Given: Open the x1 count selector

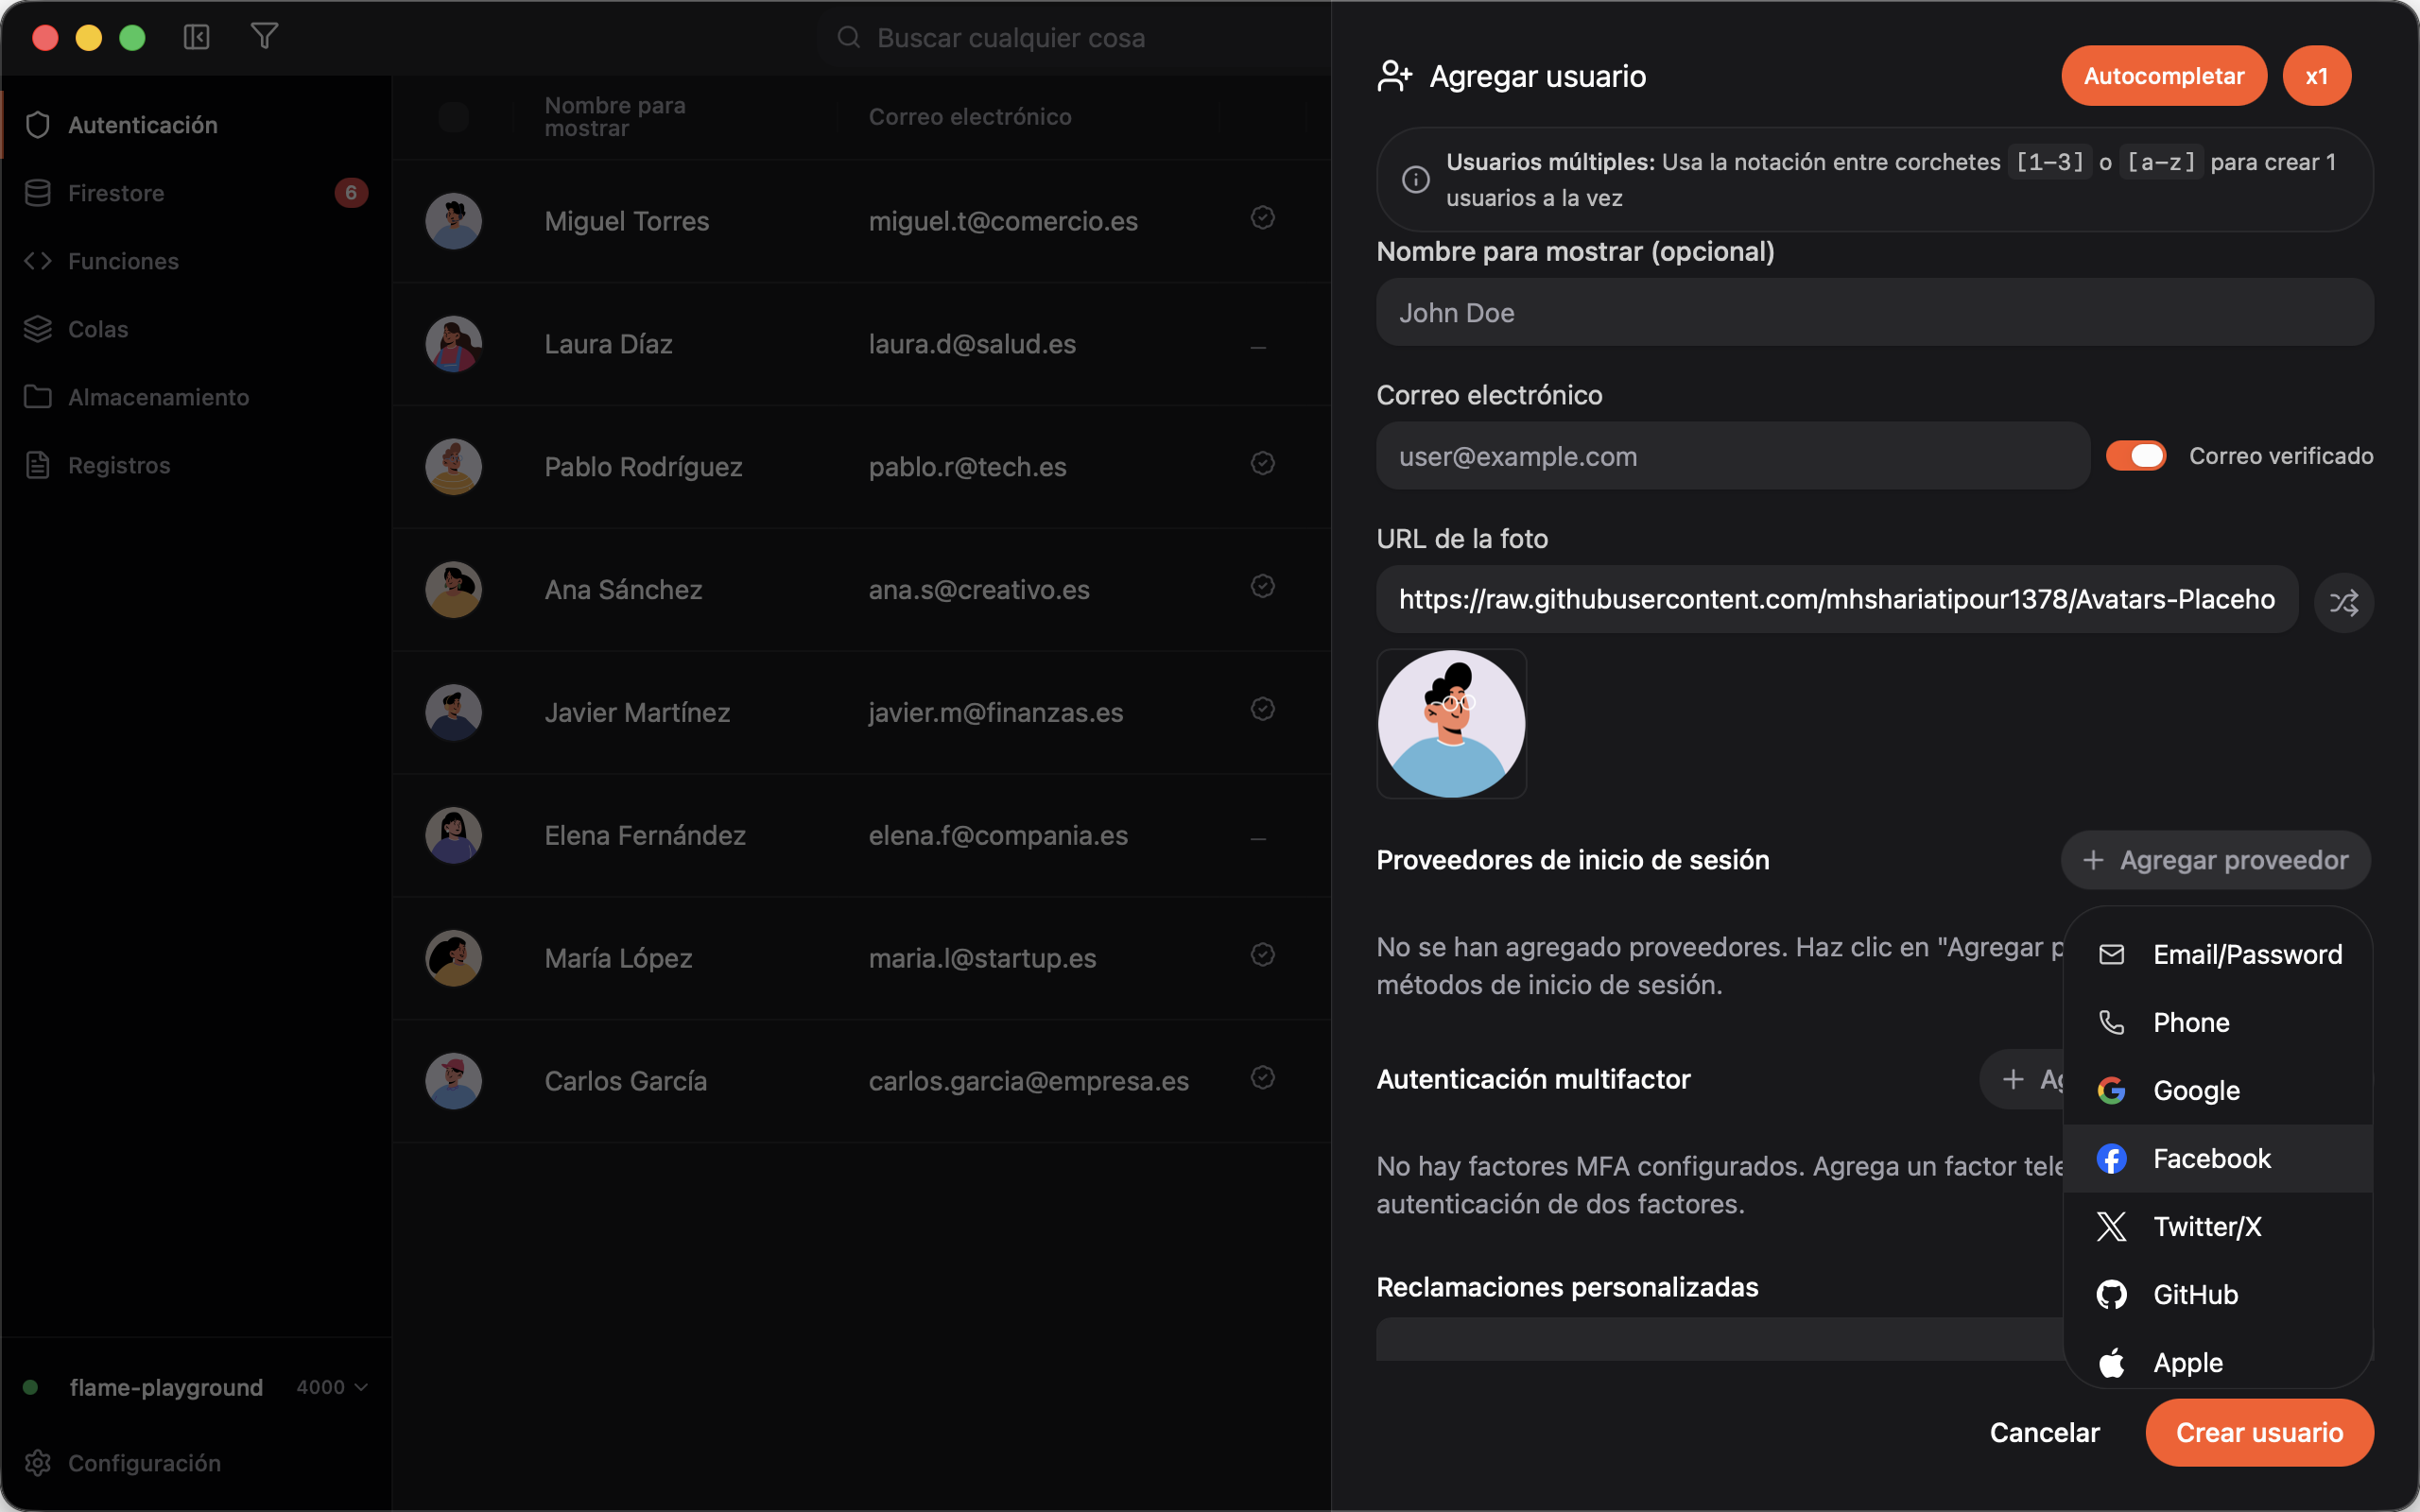Looking at the screenshot, I should pyautogui.click(x=2316, y=76).
